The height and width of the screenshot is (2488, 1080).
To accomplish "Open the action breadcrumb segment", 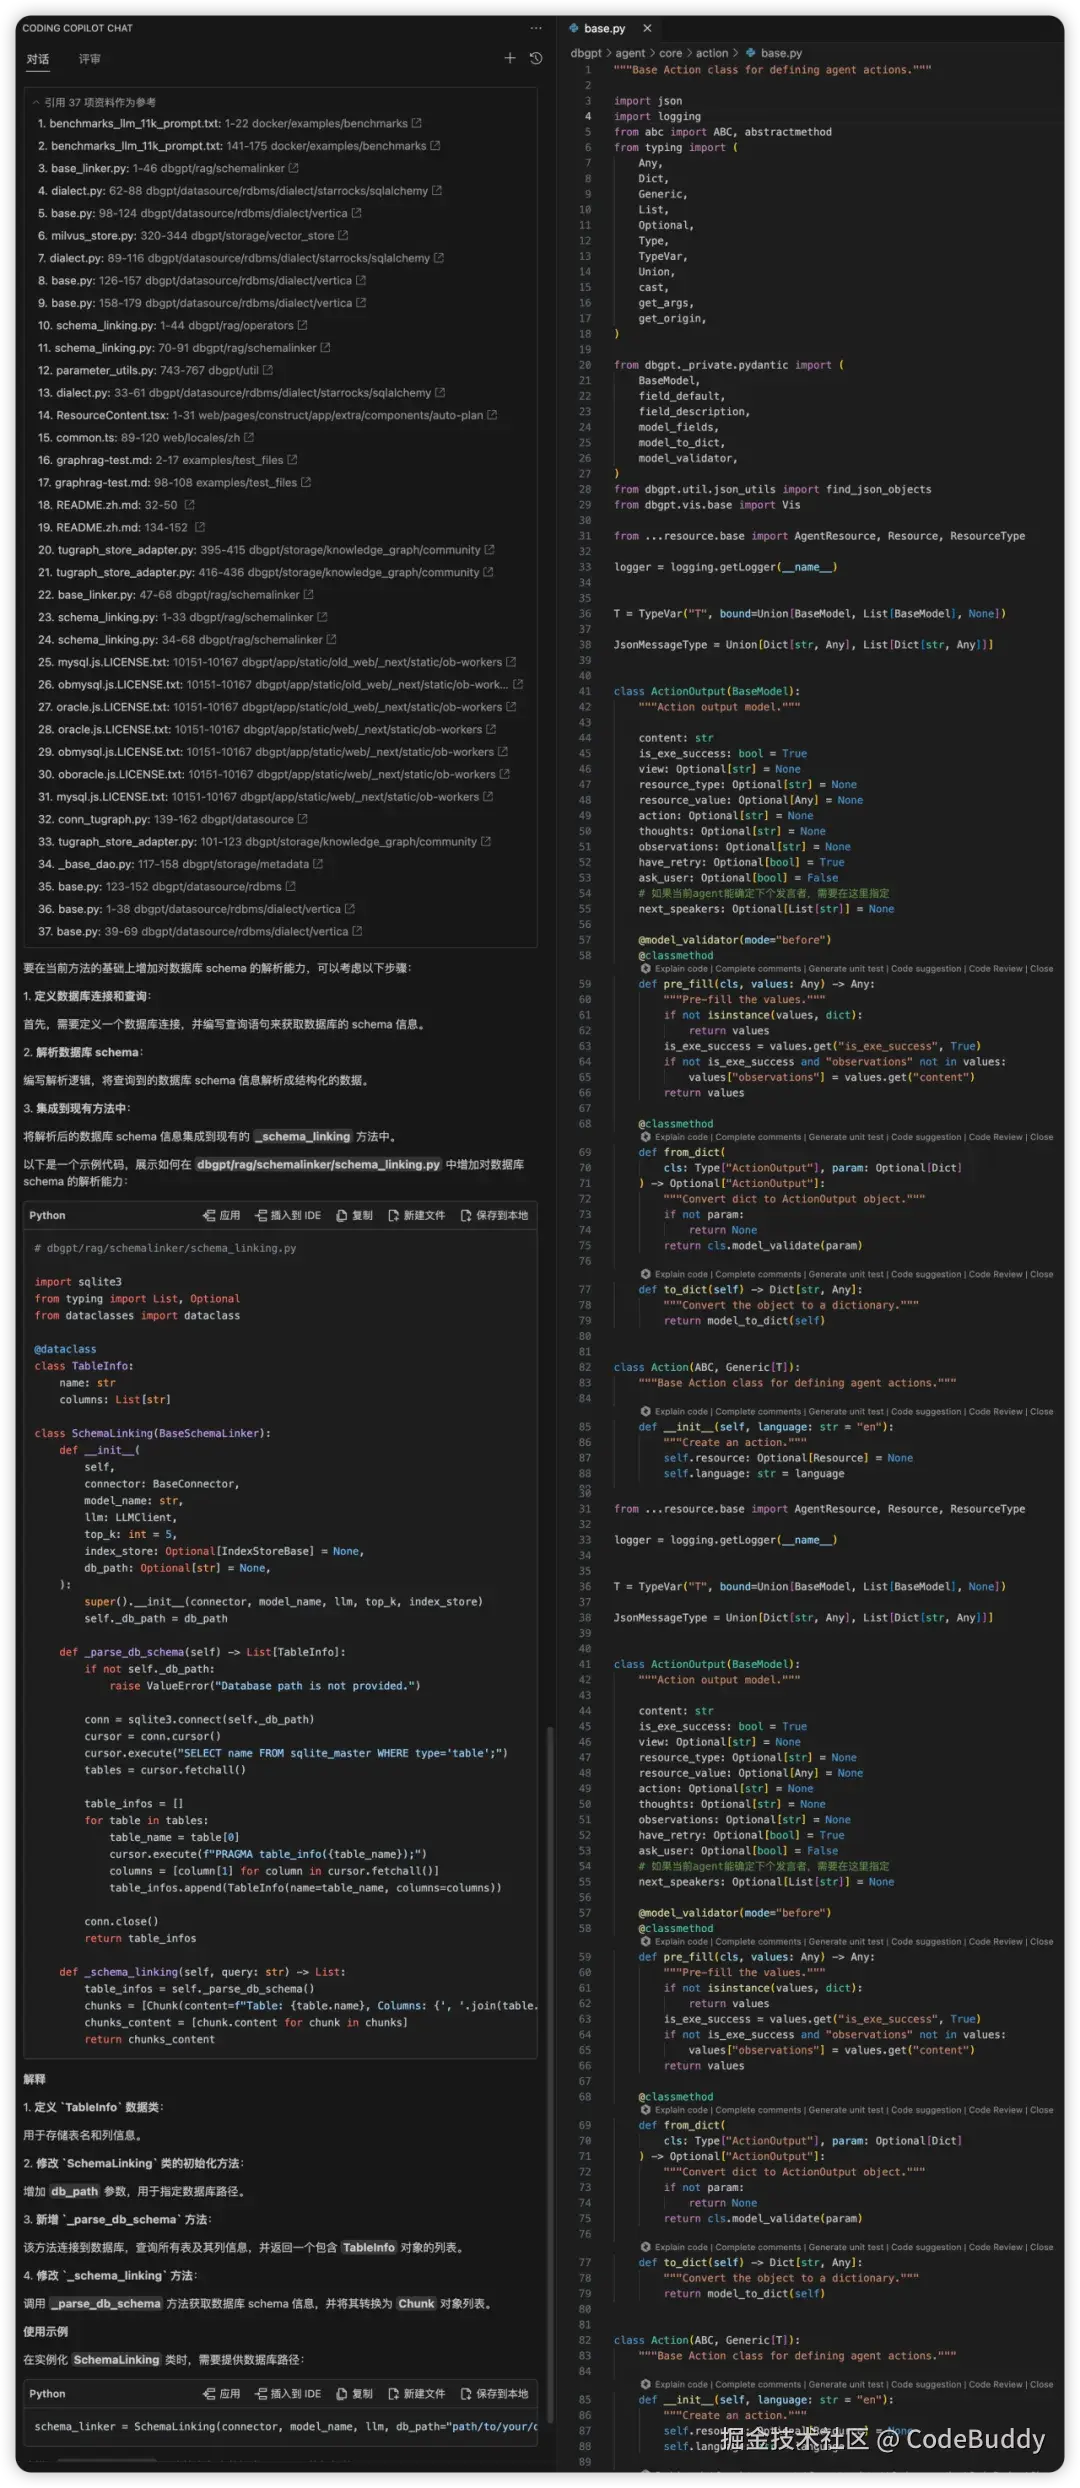I will pyautogui.click(x=712, y=54).
